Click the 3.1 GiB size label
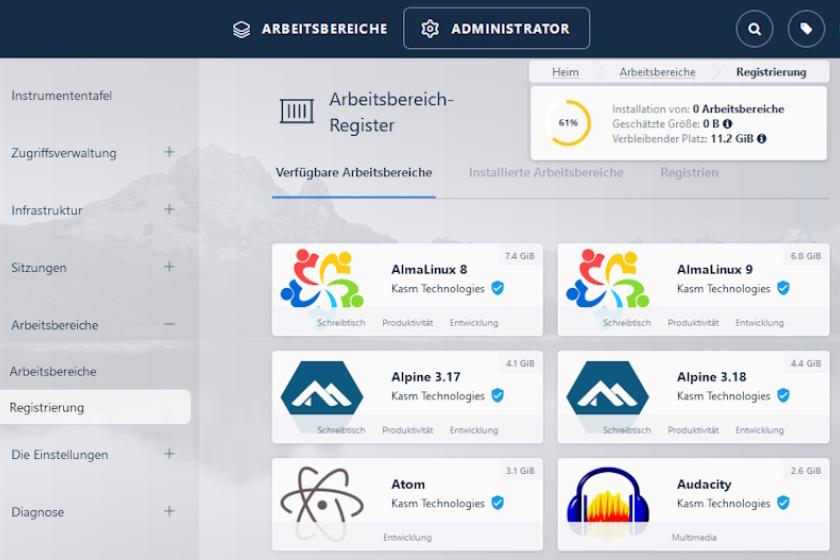This screenshot has width=840, height=560. [x=520, y=471]
